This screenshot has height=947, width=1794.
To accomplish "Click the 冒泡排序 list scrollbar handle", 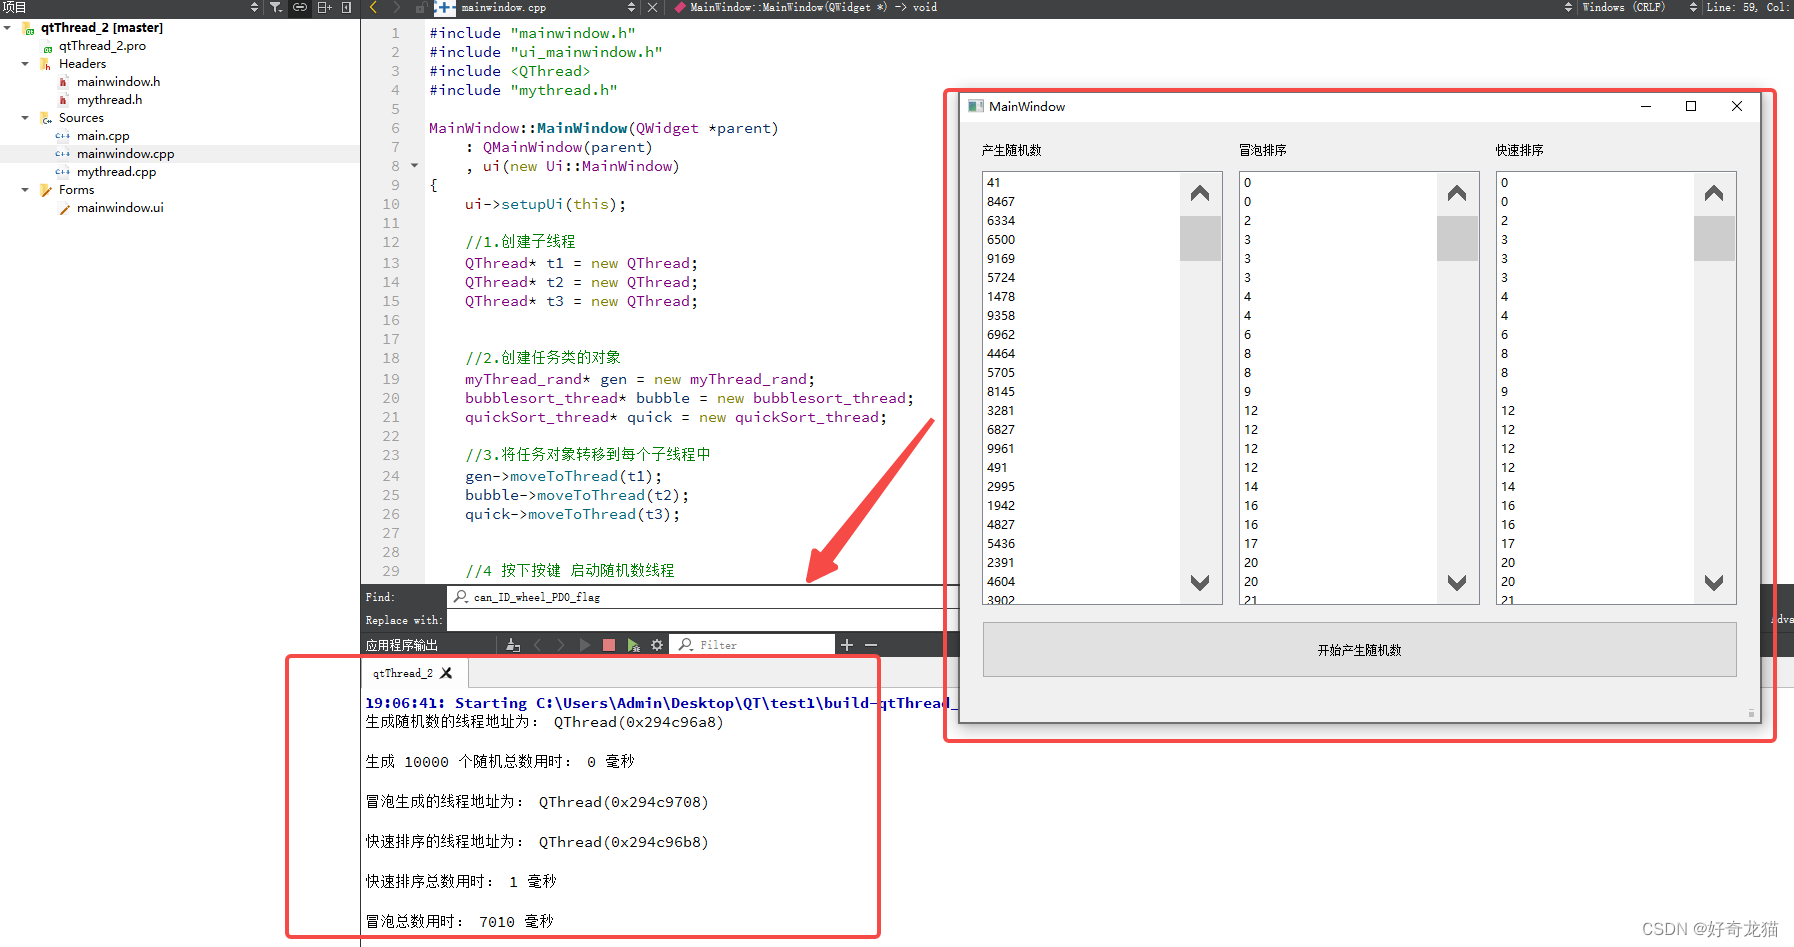I will (1457, 238).
